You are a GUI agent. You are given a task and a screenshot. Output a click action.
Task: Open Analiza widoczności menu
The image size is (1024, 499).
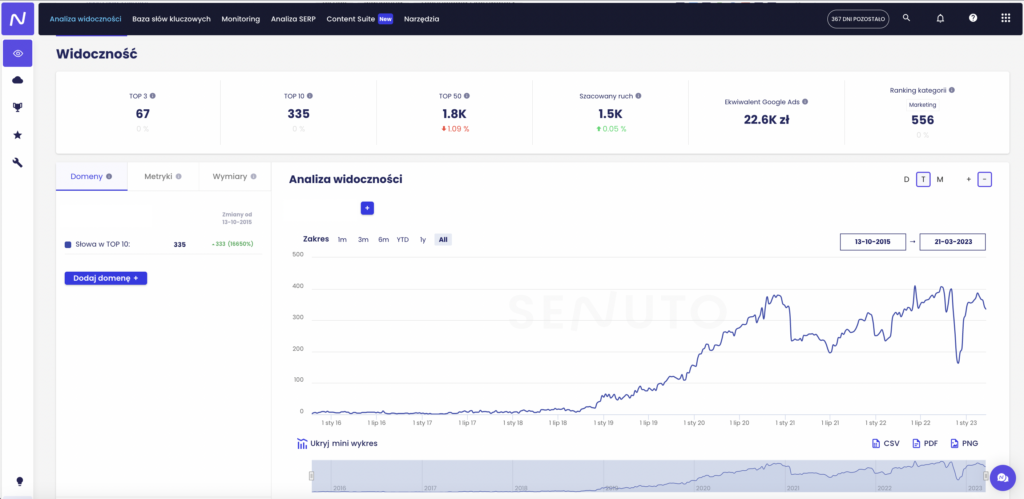click(86, 19)
